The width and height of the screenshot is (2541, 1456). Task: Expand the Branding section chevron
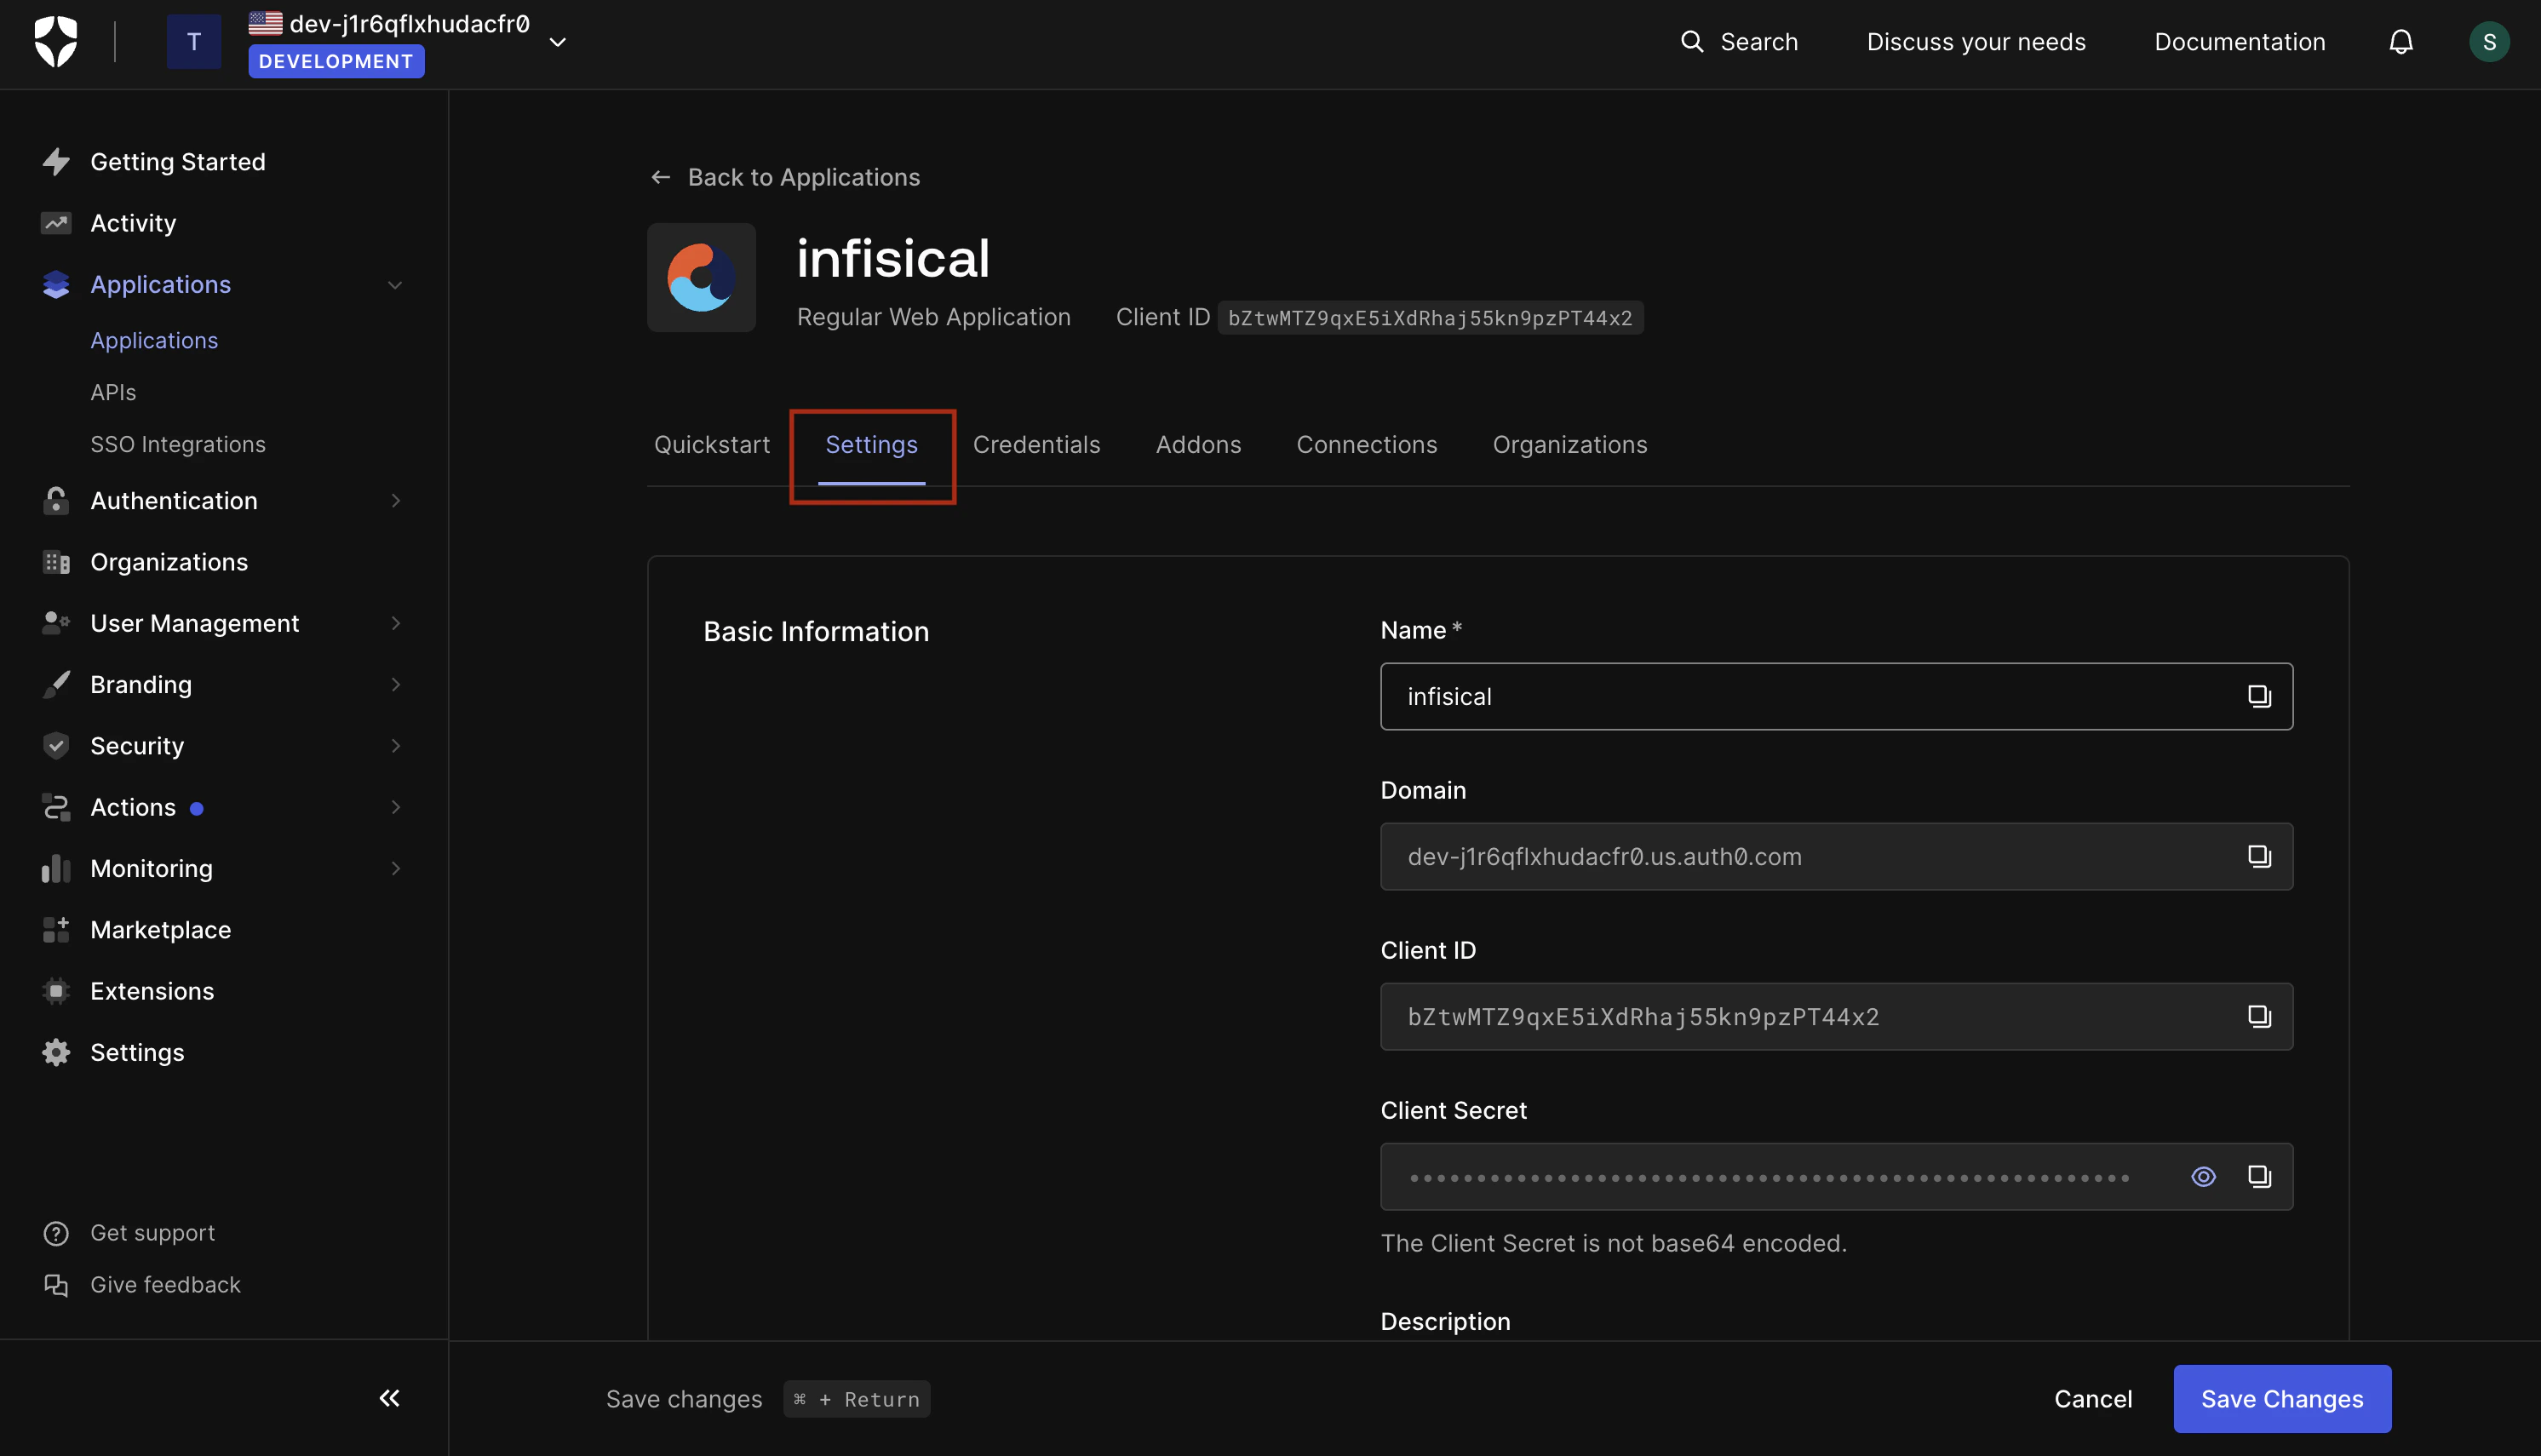(x=395, y=684)
